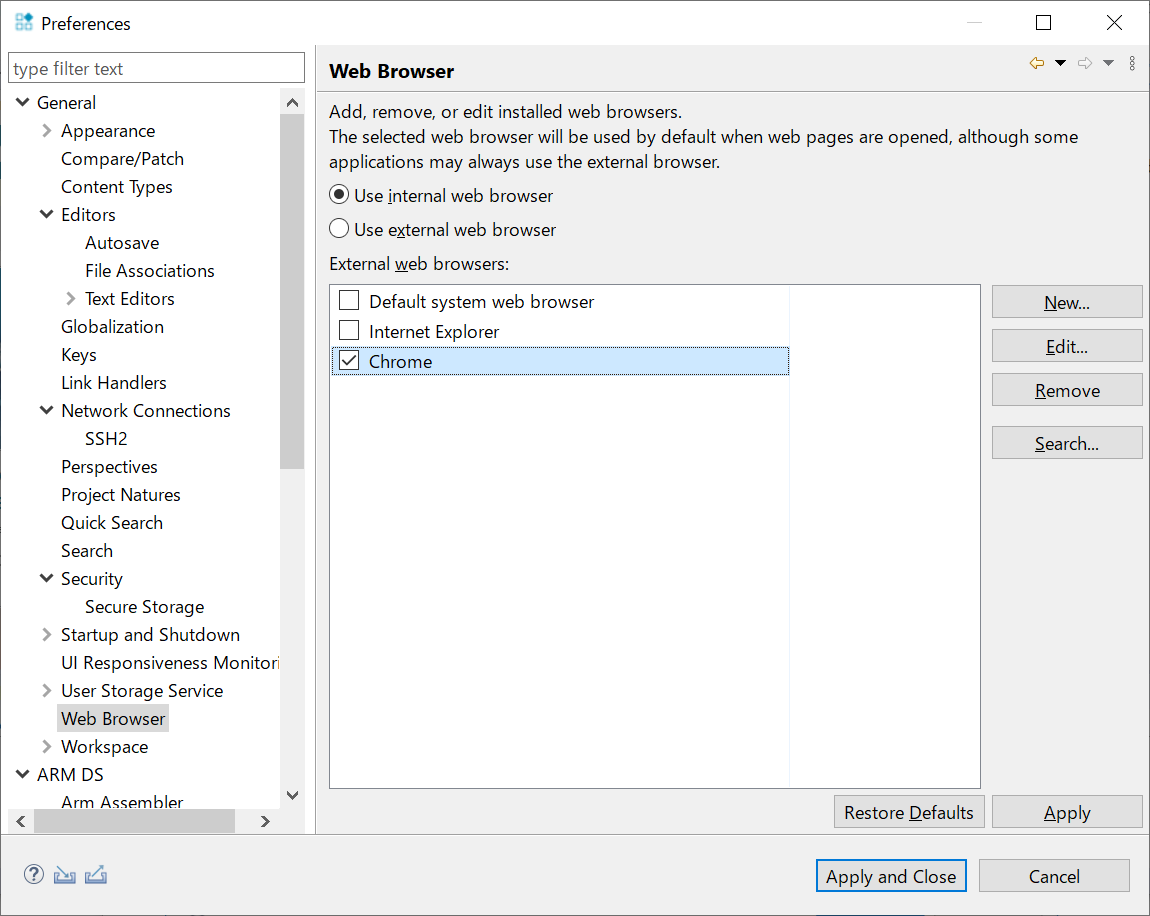This screenshot has height=916, width=1150.
Task: Select Autosave preference page
Action: (122, 243)
